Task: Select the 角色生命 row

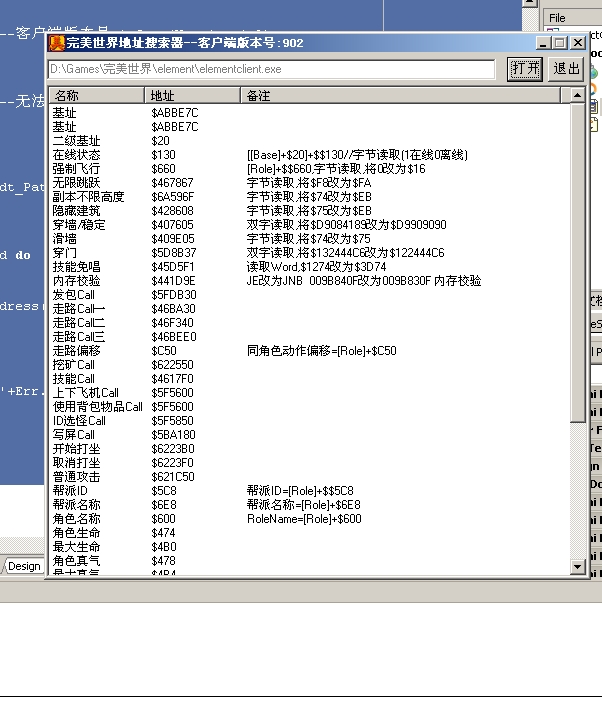Action: 309,533
